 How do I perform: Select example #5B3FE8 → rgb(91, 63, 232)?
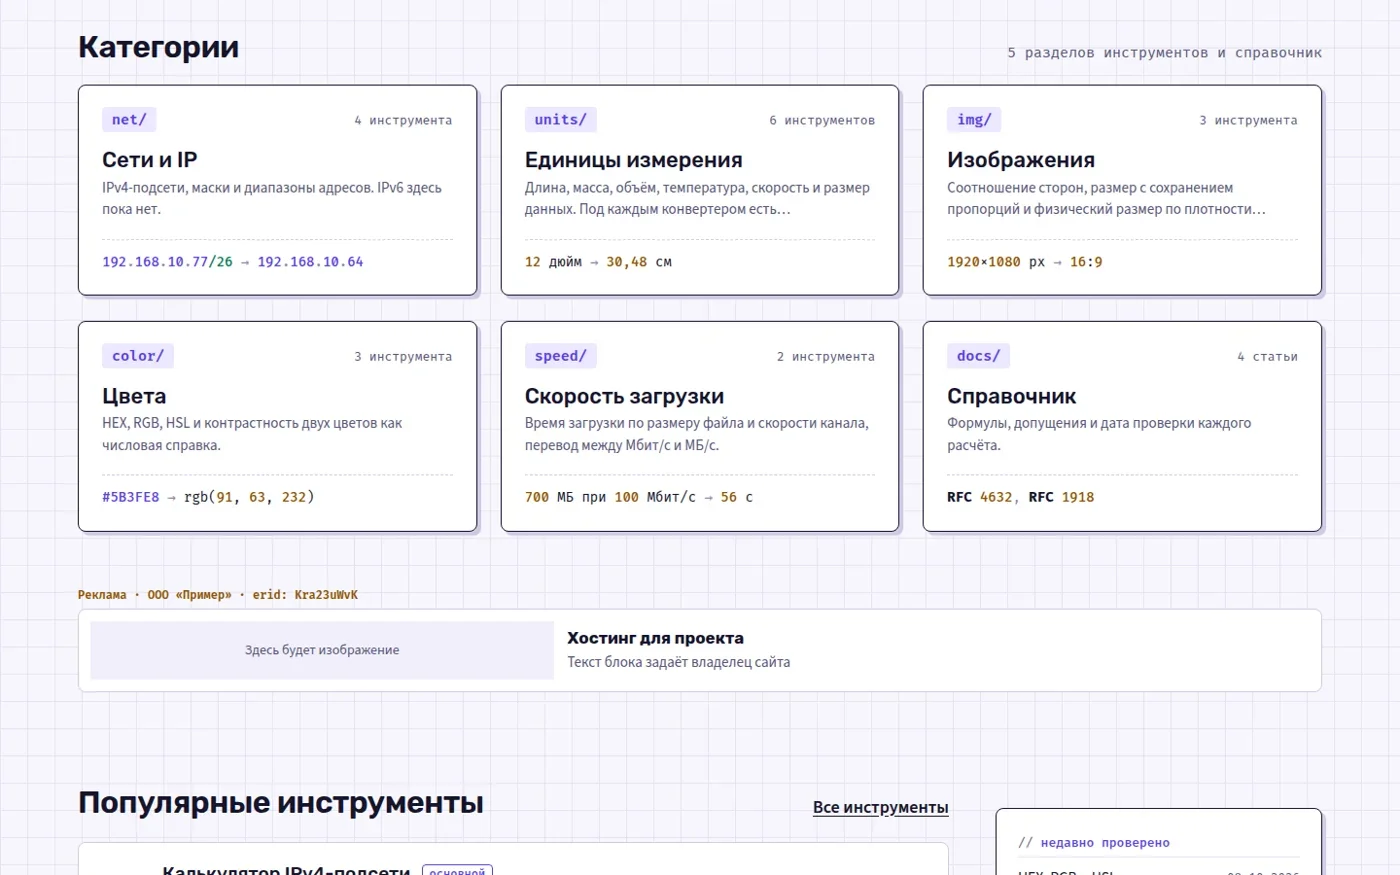pos(208,497)
